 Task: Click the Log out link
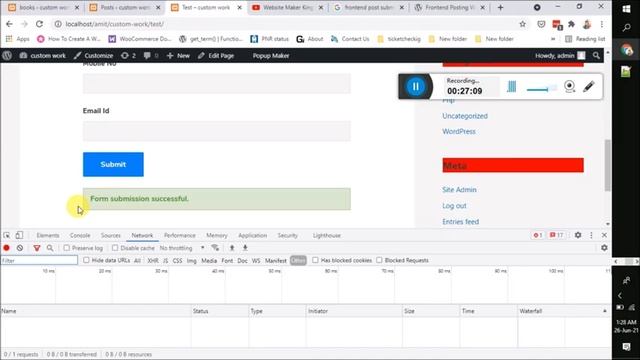coord(454,206)
